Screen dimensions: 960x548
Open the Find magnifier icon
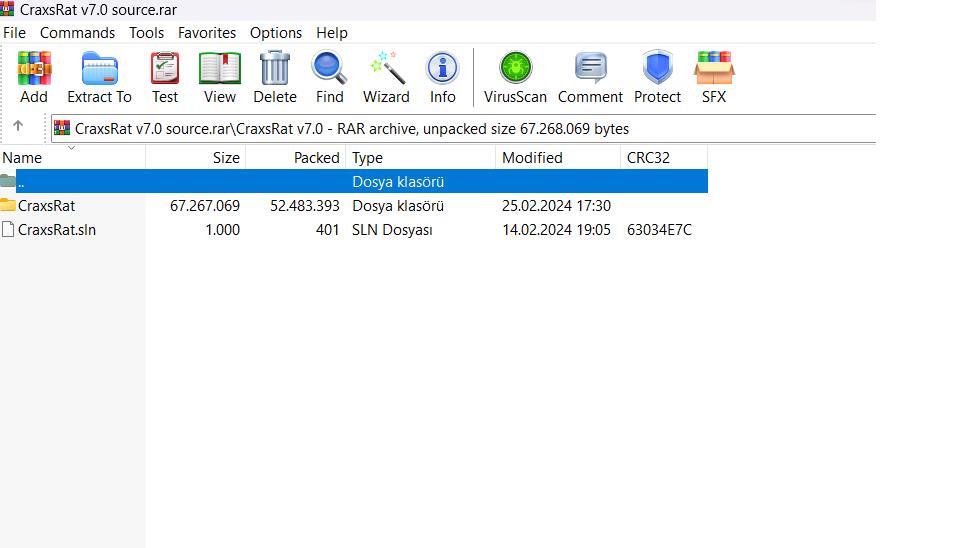tap(329, 68)
